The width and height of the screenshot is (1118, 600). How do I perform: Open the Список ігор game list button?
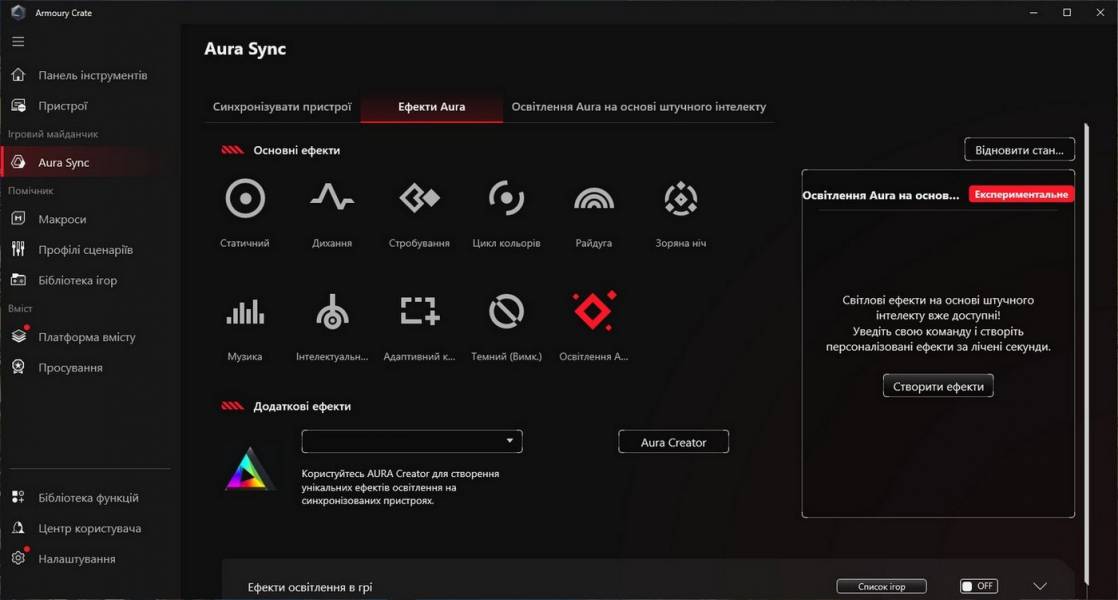(881, 586)
